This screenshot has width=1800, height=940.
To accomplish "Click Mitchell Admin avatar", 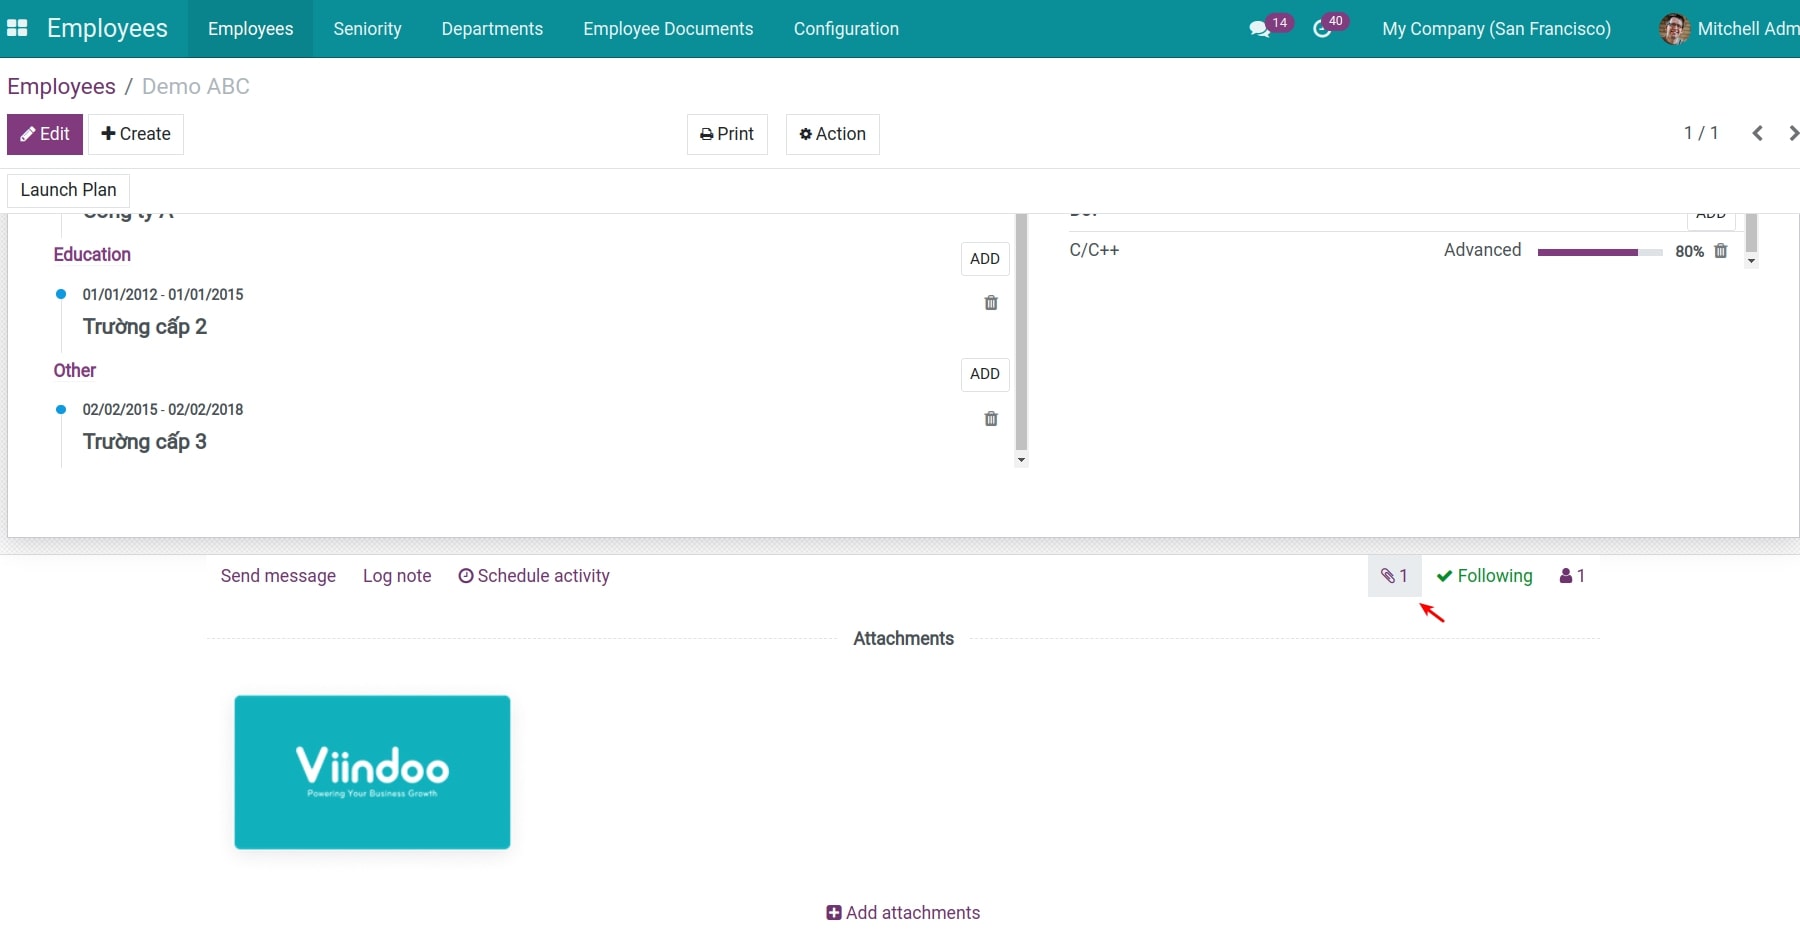I will (1672, 28).
